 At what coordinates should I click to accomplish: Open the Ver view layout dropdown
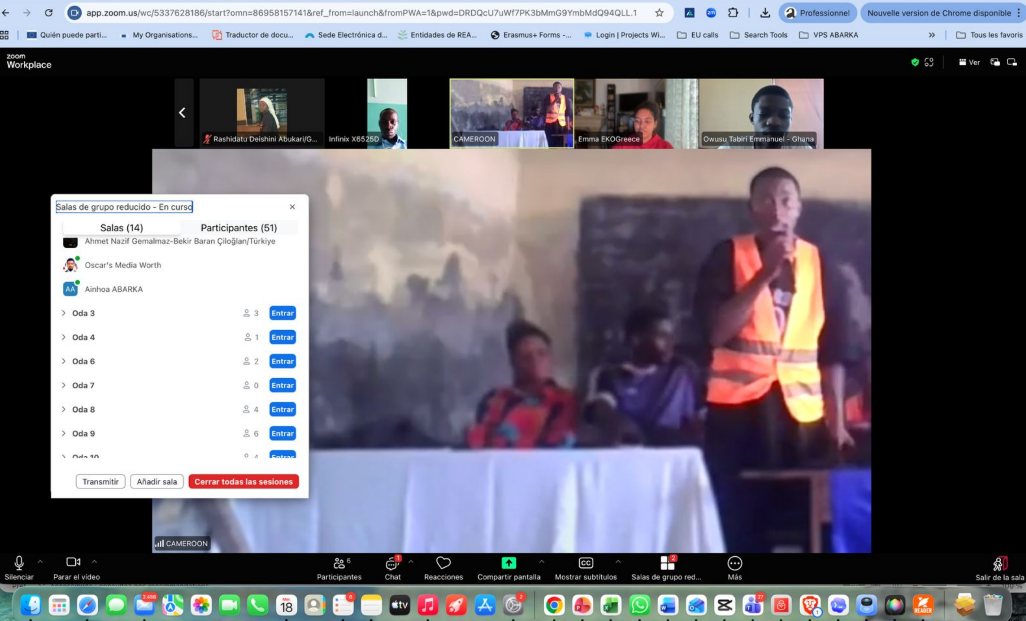point(968,62)
